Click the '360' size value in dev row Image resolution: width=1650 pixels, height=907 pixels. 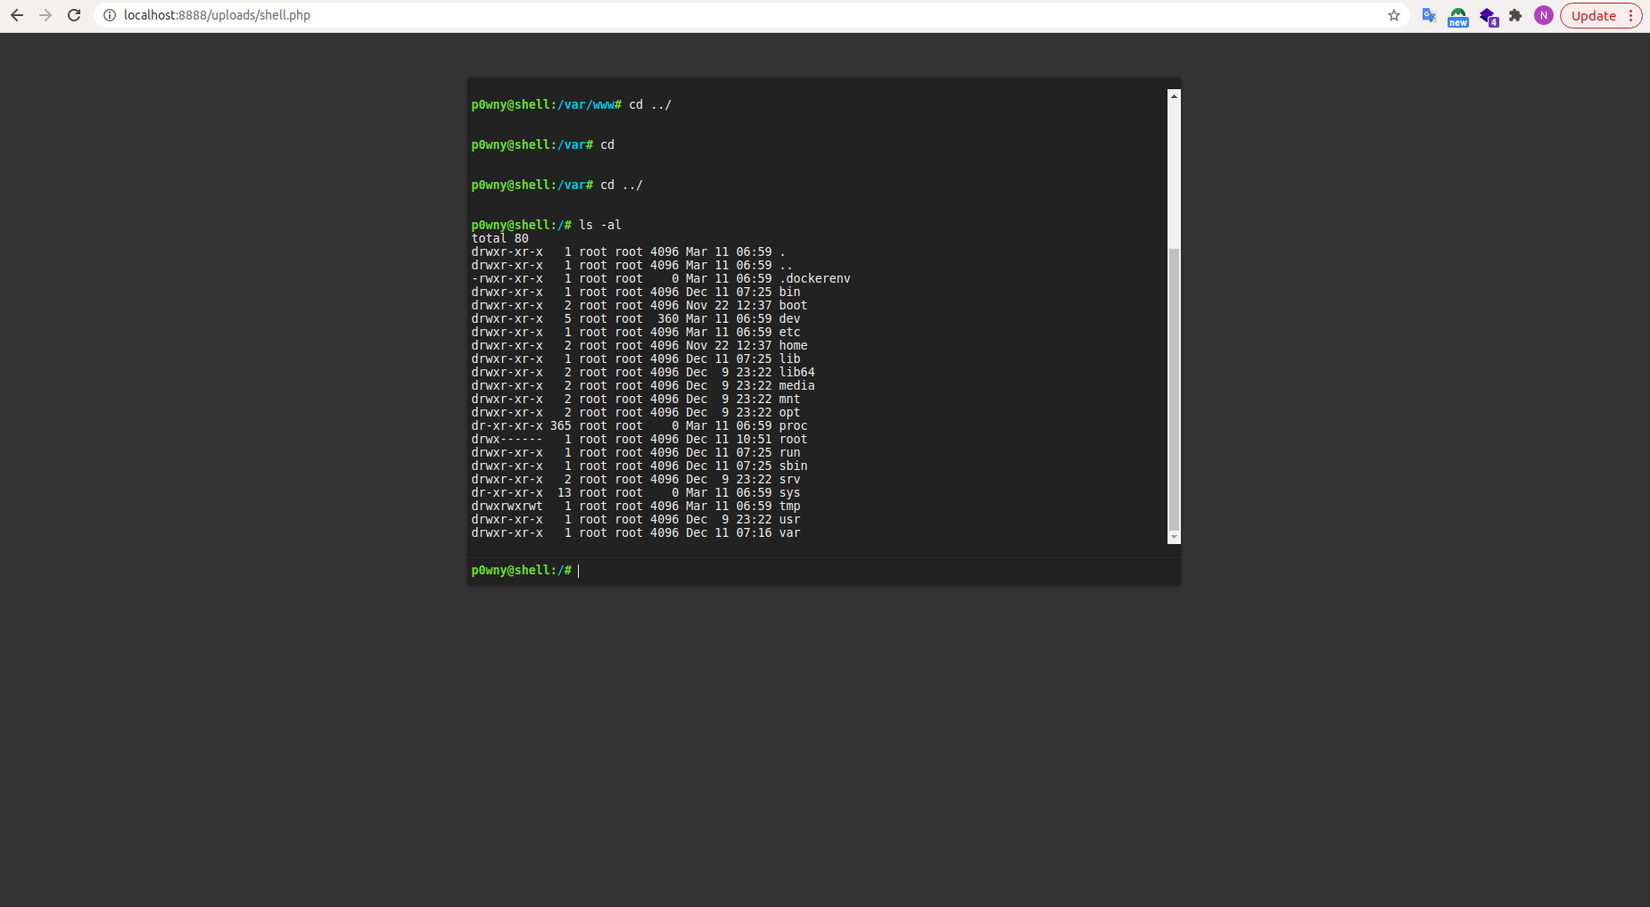pos(668,319)
